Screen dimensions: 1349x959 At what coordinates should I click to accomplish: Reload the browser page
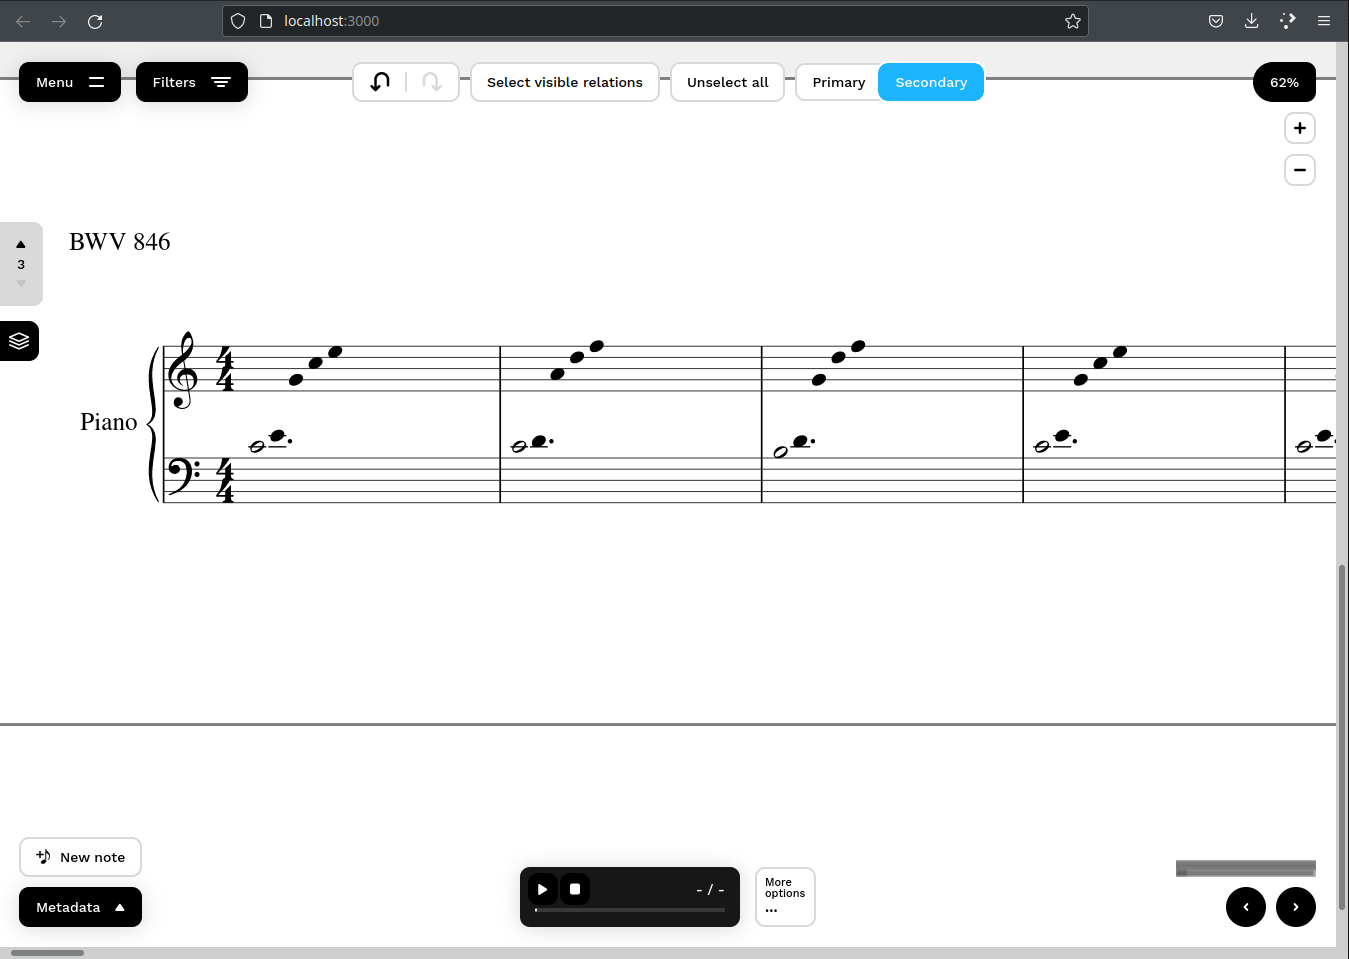95,21
